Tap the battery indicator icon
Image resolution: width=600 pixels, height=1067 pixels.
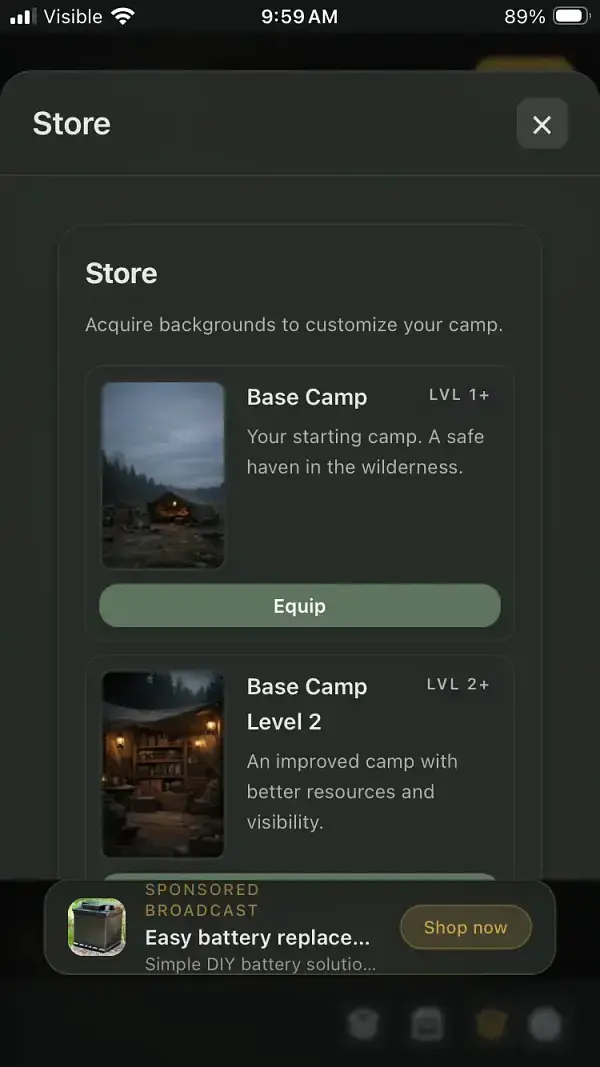[x=571, y=16]
